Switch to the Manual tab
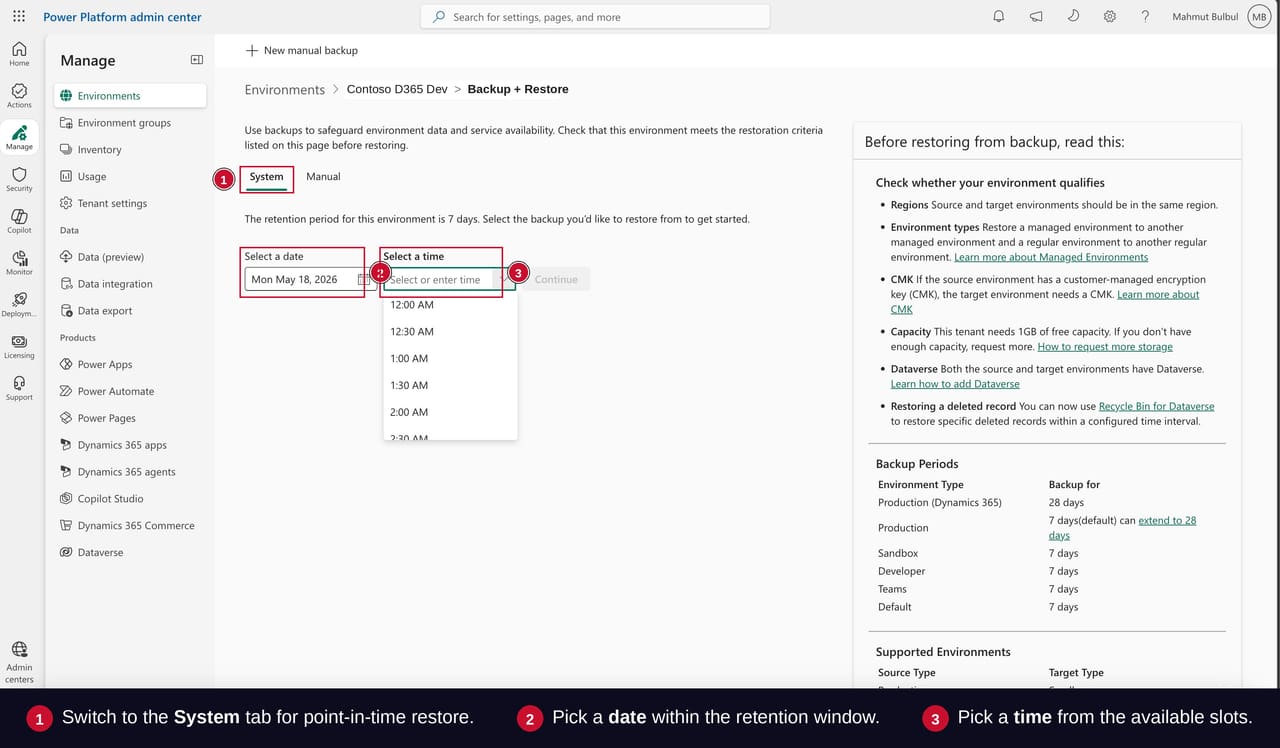The height and width of the screenshot is (748, 1280). [x=323, y=177]
